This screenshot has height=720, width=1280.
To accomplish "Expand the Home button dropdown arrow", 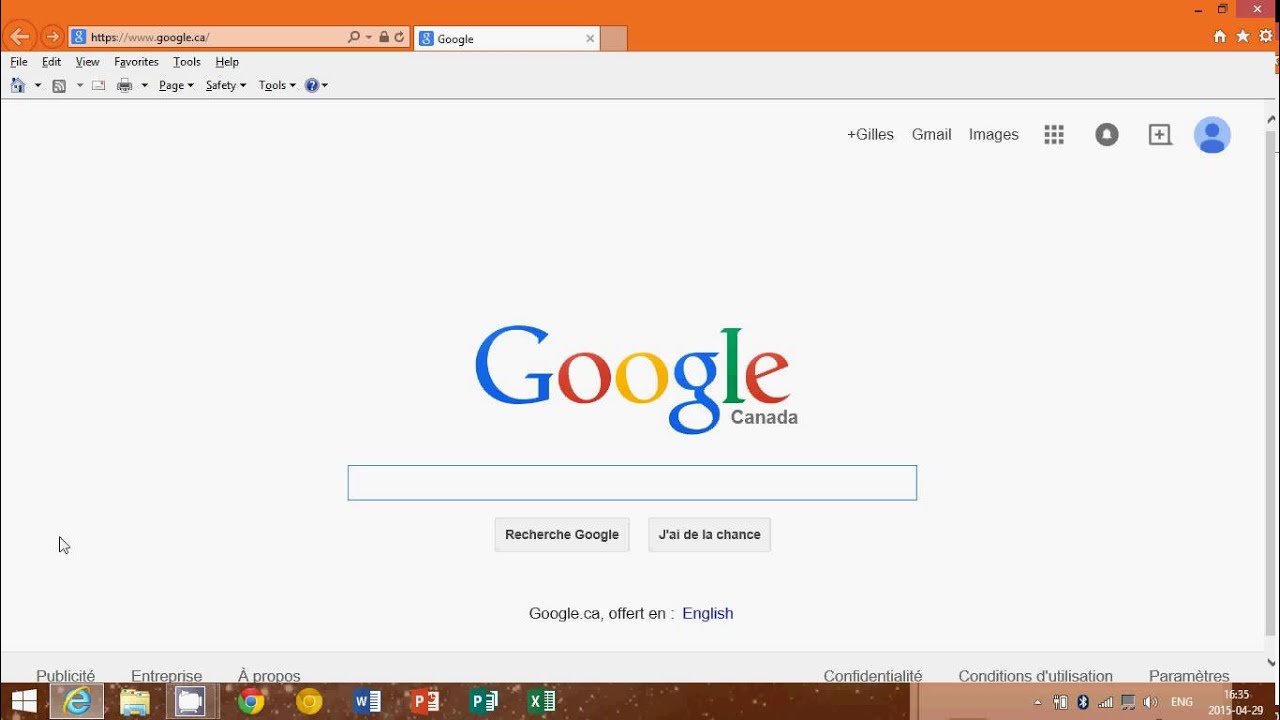I will (38, 85).
